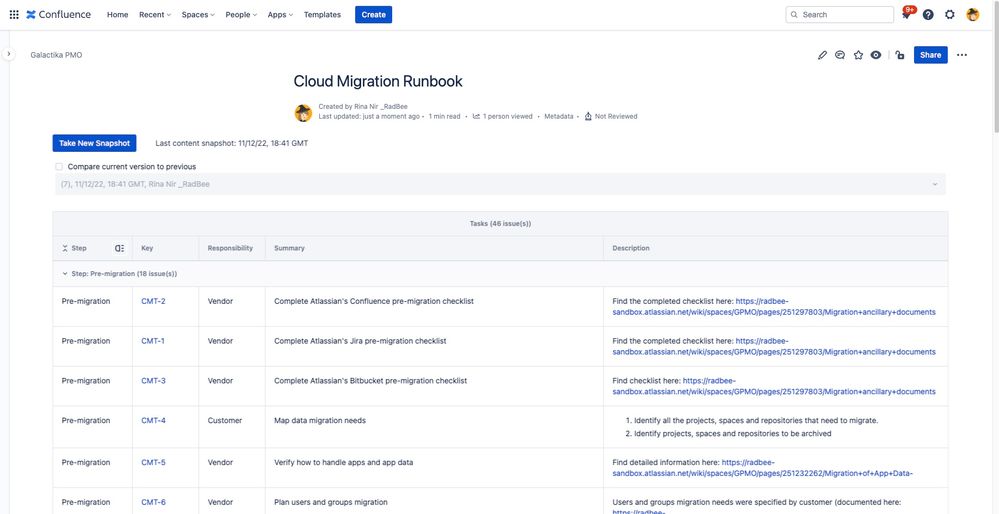Click the Description column header

631,248
